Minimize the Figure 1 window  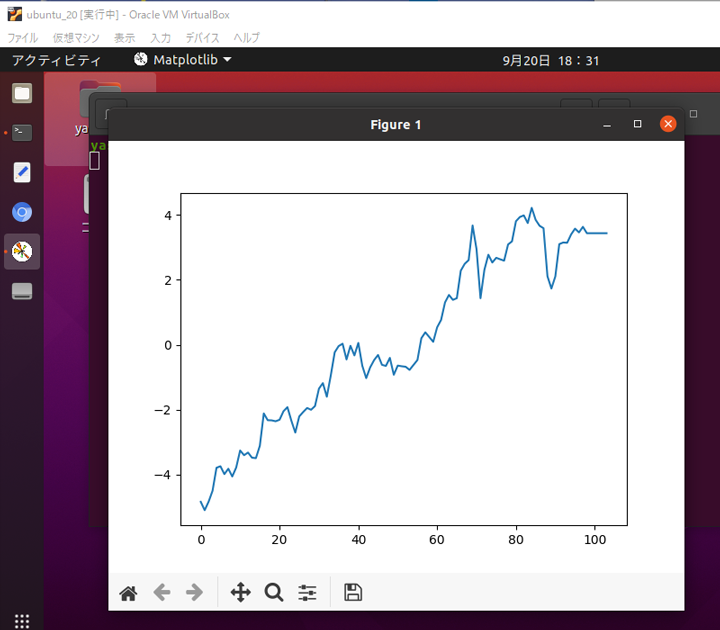click(x=607, y=124)
